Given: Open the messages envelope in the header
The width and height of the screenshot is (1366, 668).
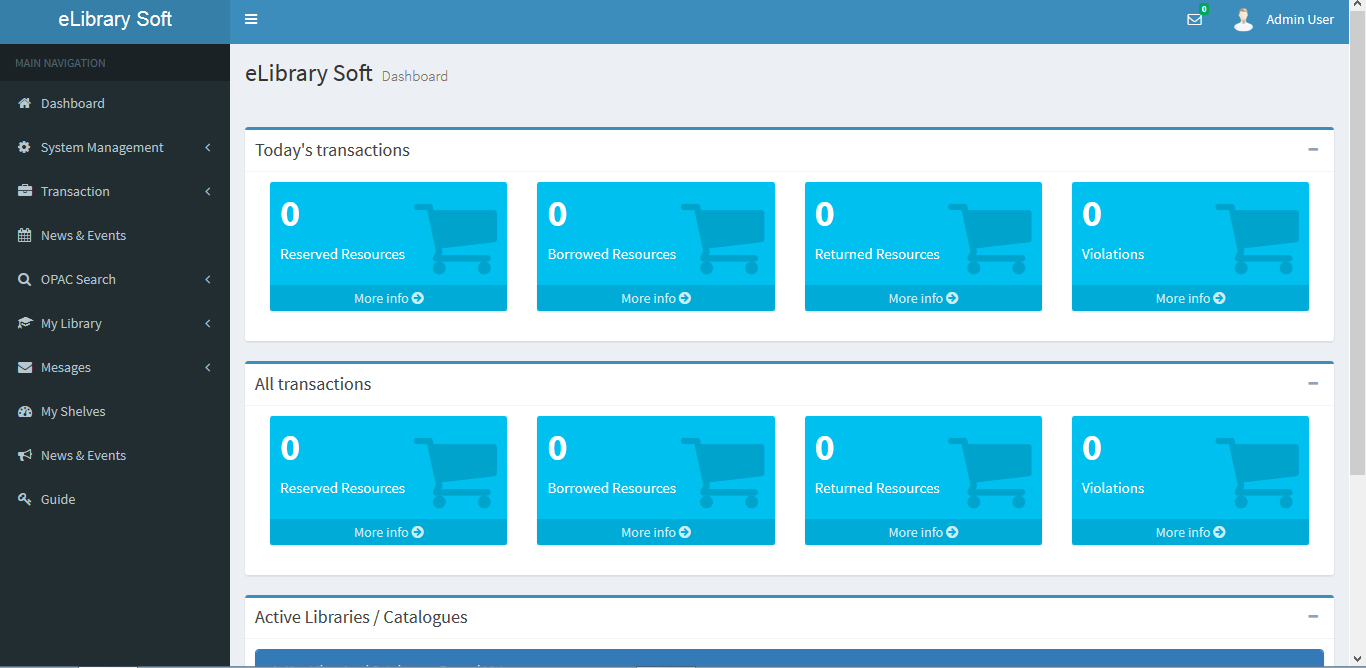Looking at the screenshot, I should 1194,19.
